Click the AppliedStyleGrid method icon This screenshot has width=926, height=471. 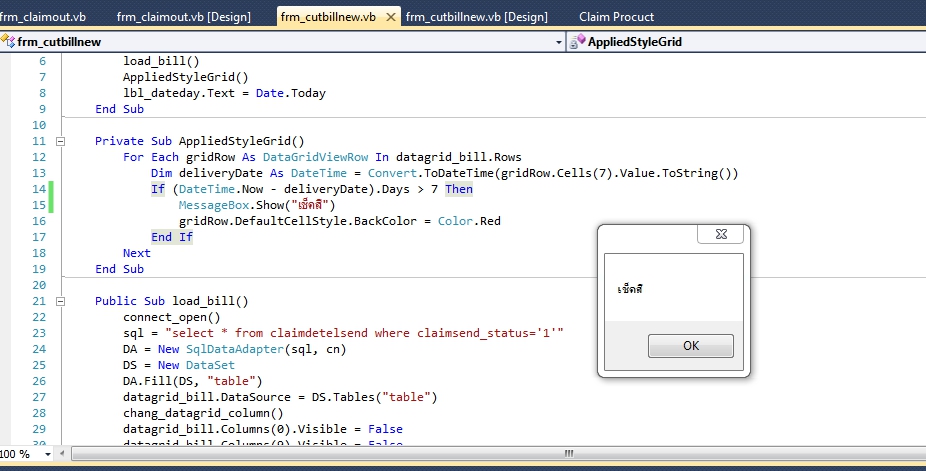pyautogui.click(x=577, y=41)
